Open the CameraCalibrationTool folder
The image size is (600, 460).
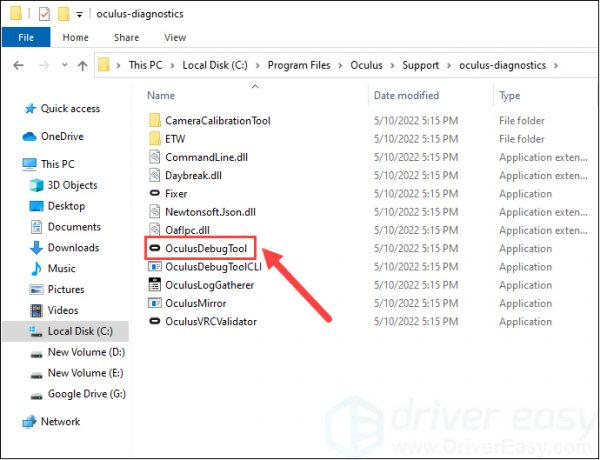point(217,121)
